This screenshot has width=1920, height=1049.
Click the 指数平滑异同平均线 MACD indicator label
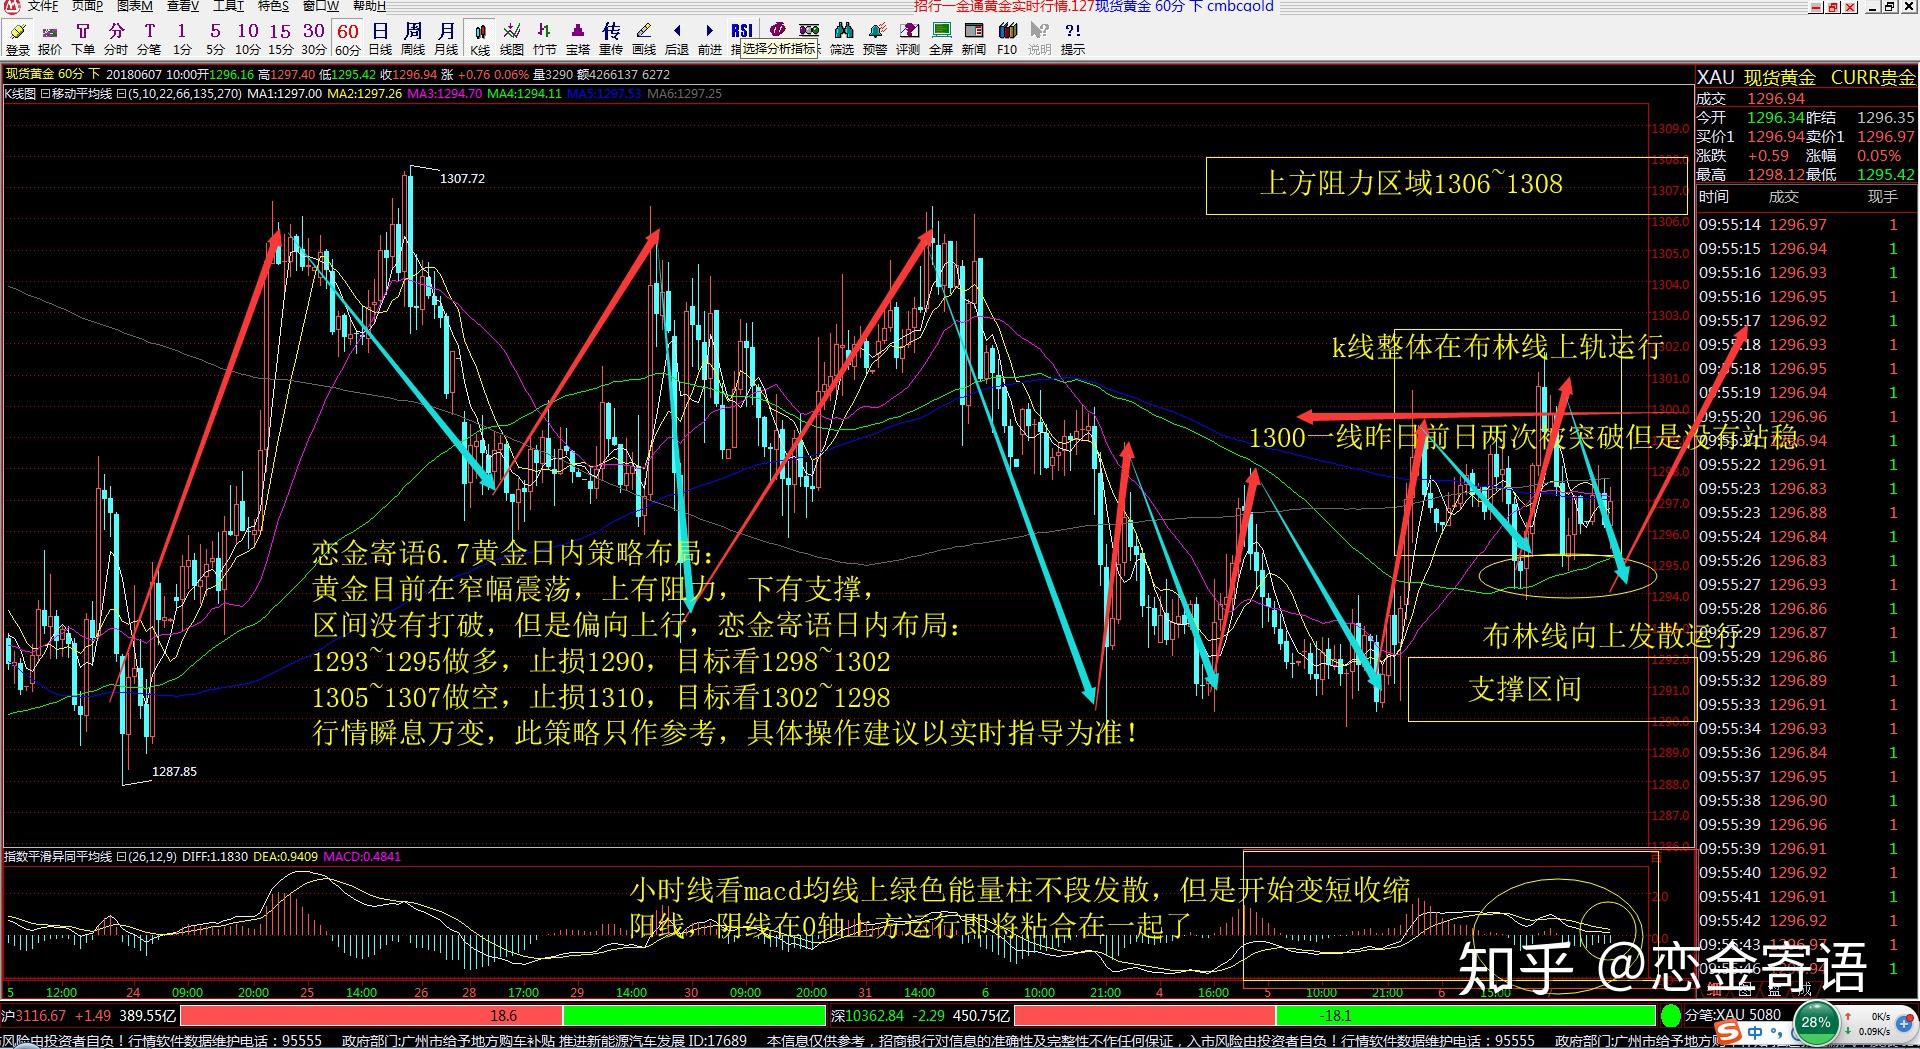58,857
